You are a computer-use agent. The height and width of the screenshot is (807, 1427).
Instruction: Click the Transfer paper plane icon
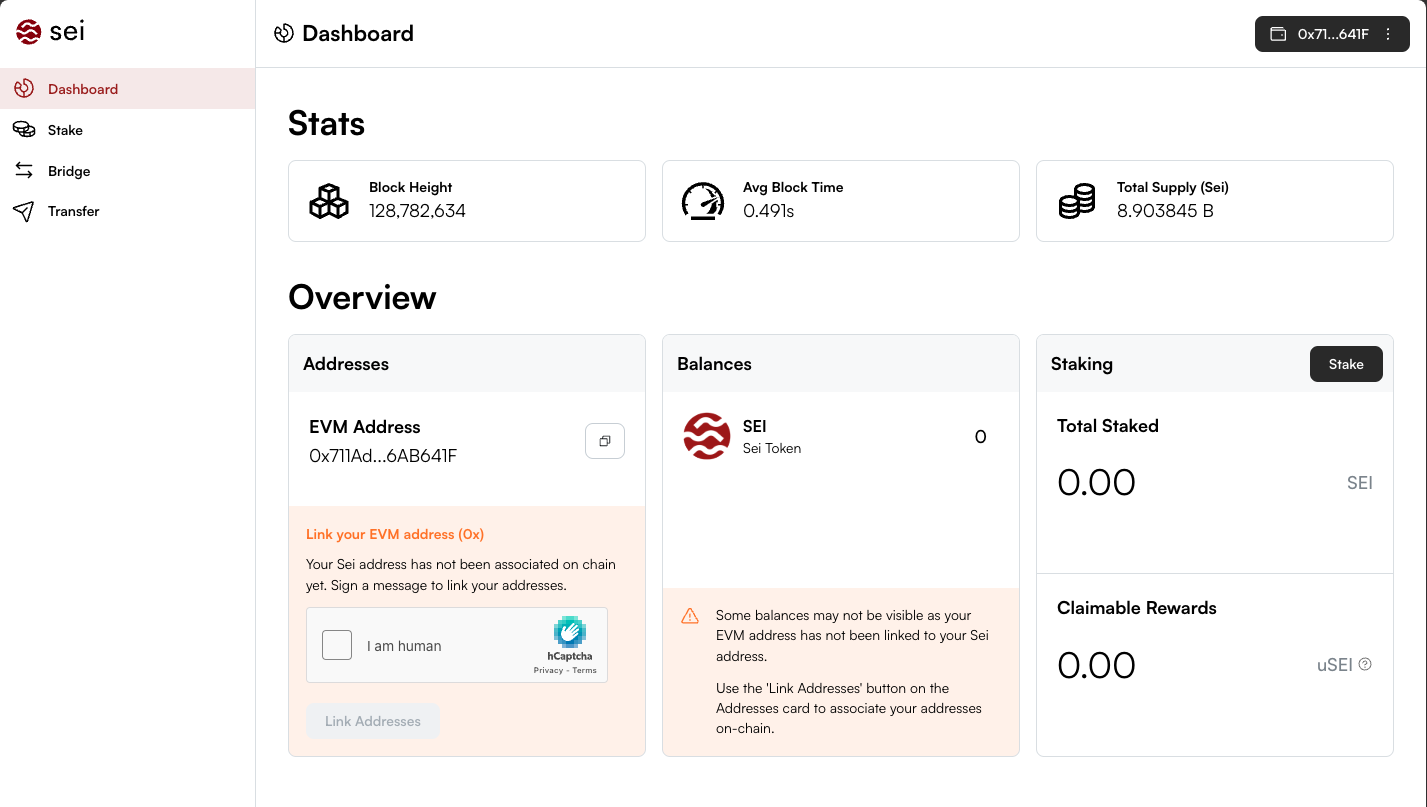tap(24, 211)
